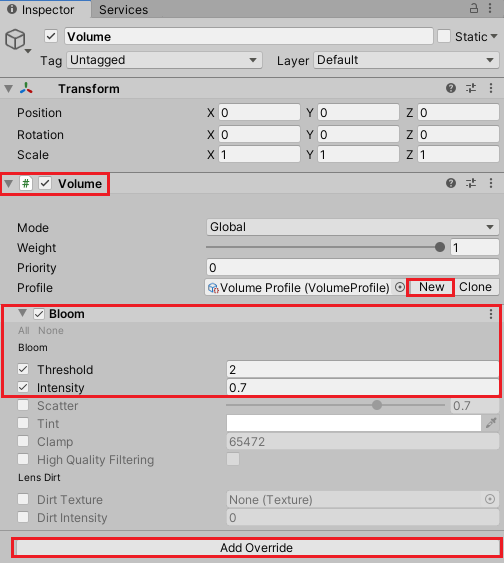Image resolution: width=504 pixels, height=563 pixels.
Task: Switch to the Services tab
Action: click(x=123, y=10)
